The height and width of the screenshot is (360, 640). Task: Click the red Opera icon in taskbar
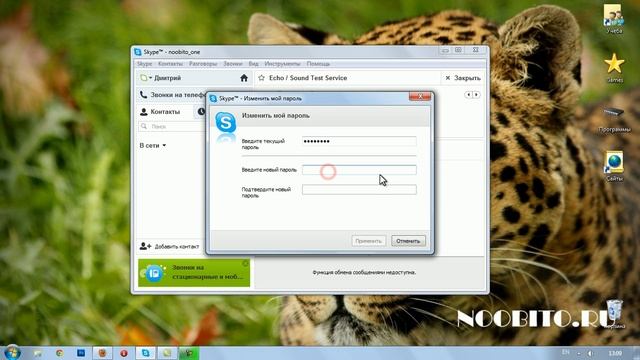[x=124, y=353]
